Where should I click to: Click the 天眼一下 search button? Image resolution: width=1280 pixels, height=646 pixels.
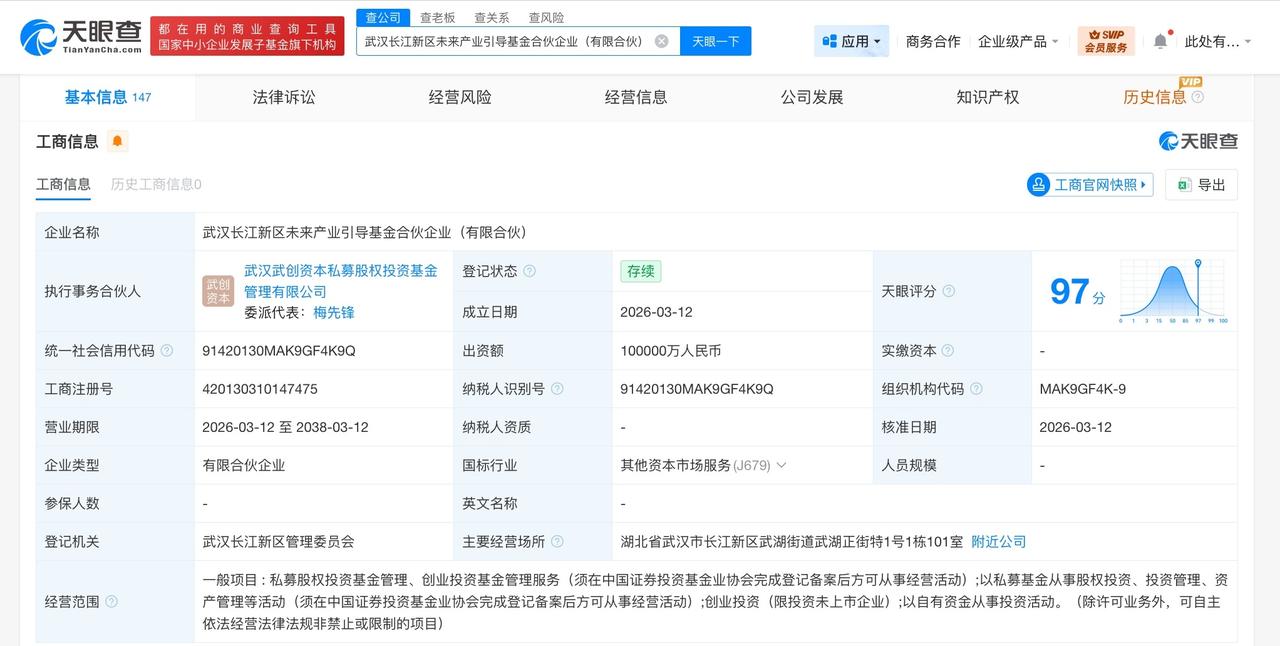[716, 41]
